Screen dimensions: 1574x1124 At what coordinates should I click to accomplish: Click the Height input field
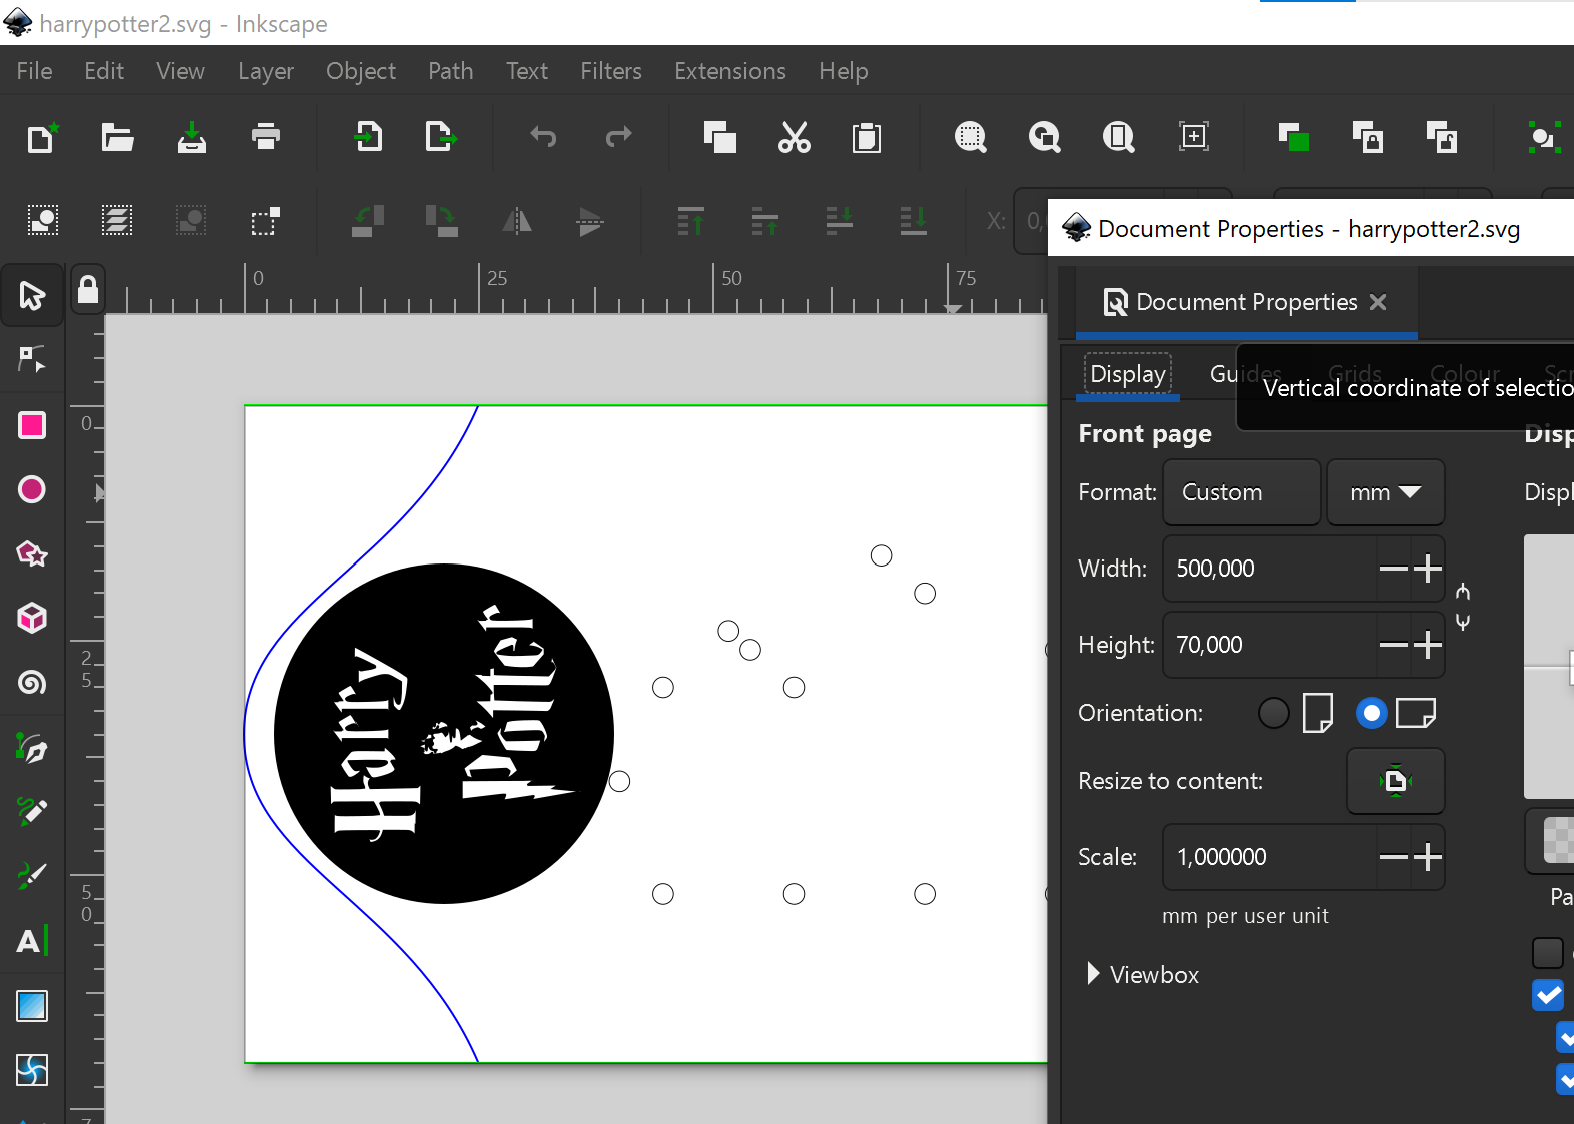coord(1270,645)
